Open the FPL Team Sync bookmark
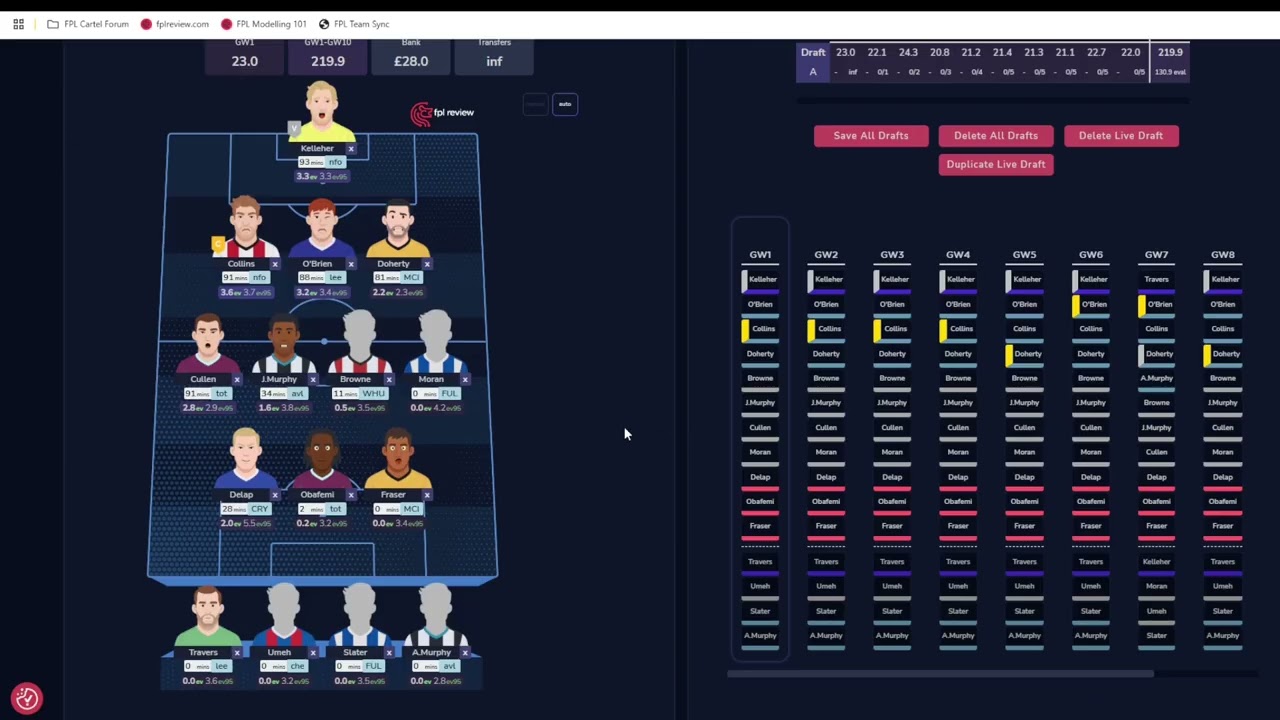The width and height of the screenshot is (1280, 720). coord(354,24)
